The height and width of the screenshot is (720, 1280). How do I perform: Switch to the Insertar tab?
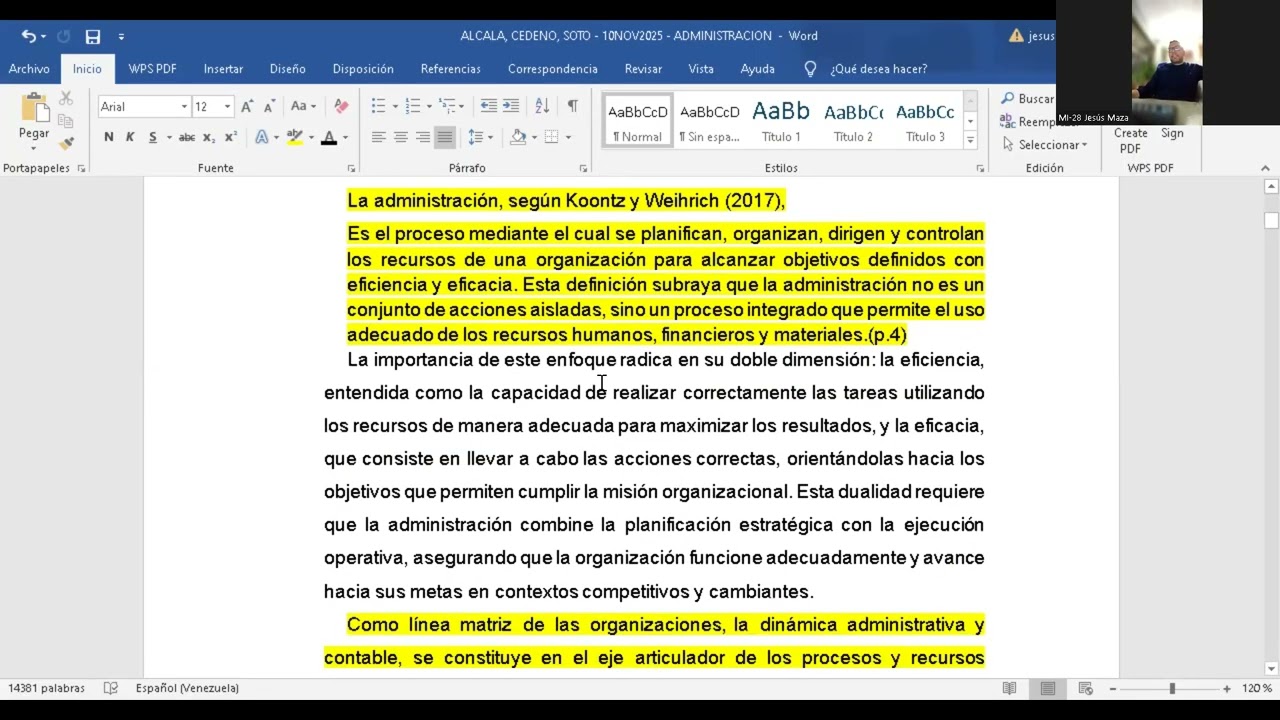coord(223,69)
